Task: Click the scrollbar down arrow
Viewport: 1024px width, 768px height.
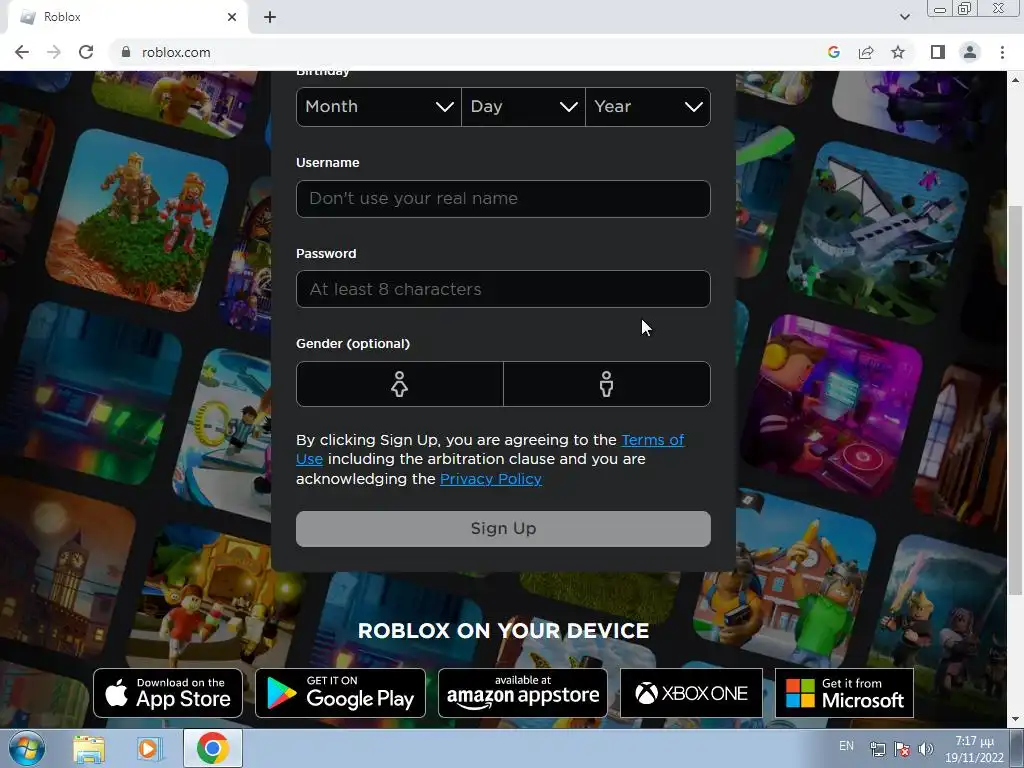Action: click(x=1015, y=719)
